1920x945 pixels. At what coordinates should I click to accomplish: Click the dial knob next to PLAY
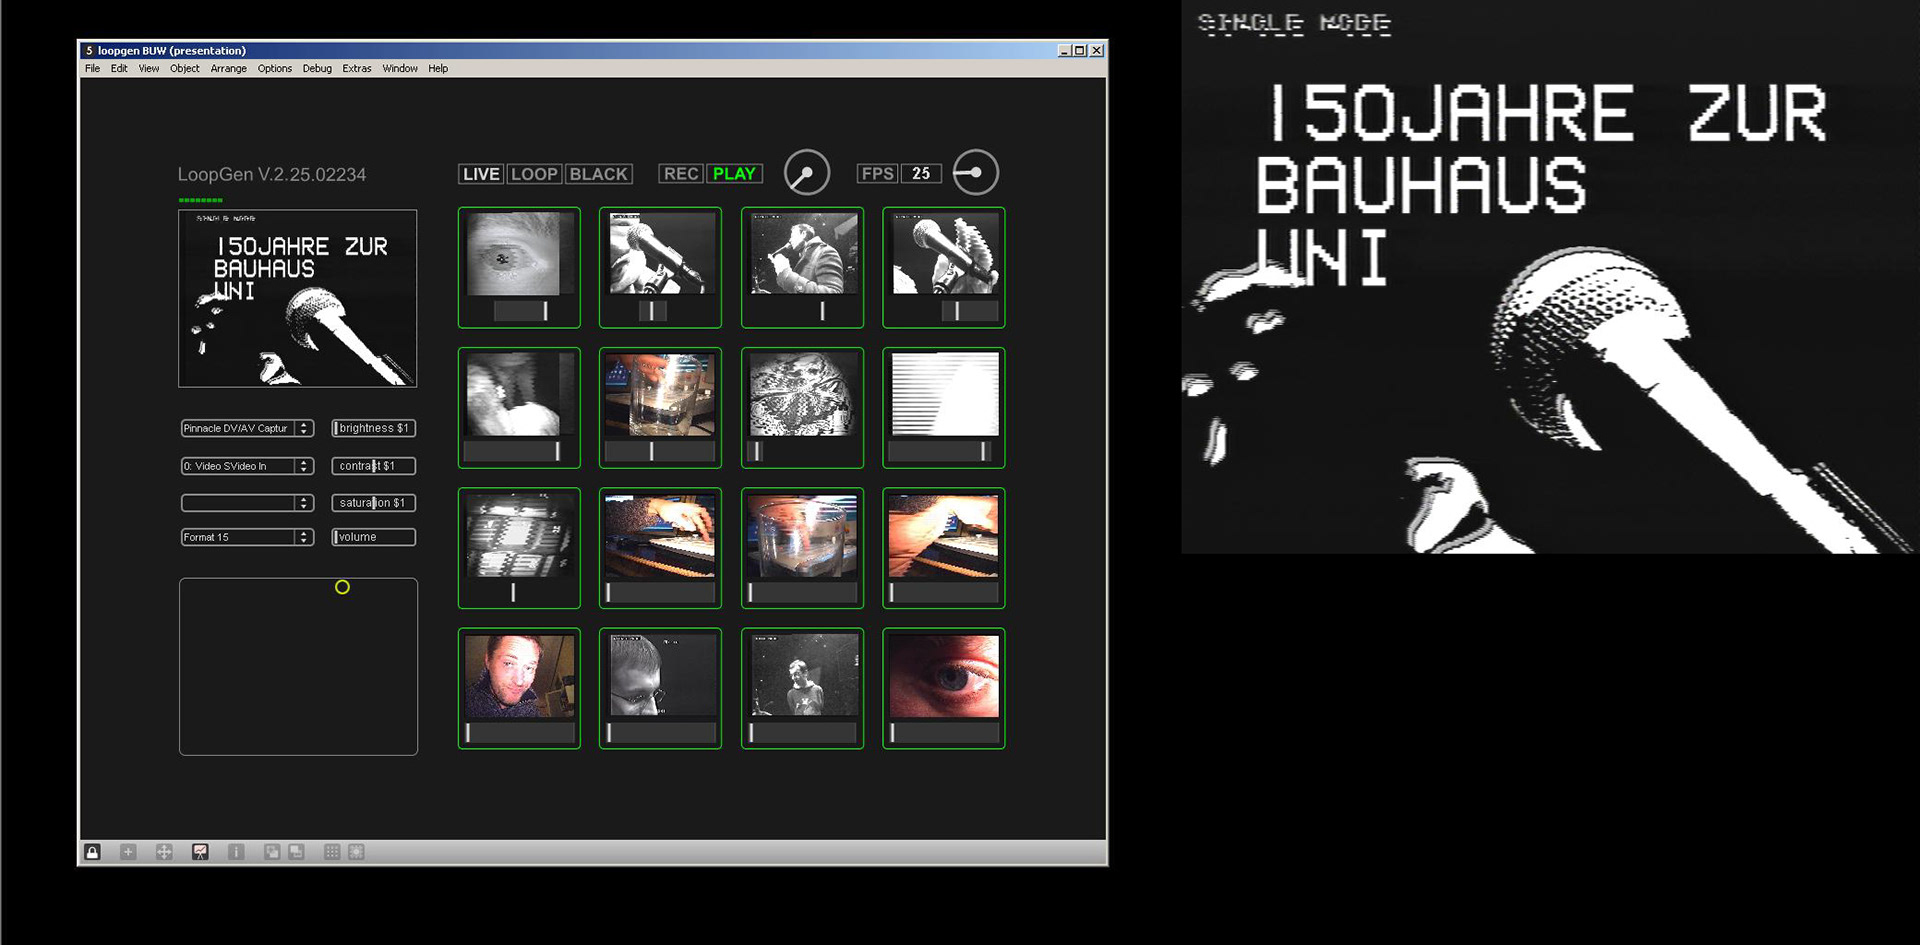807,173
